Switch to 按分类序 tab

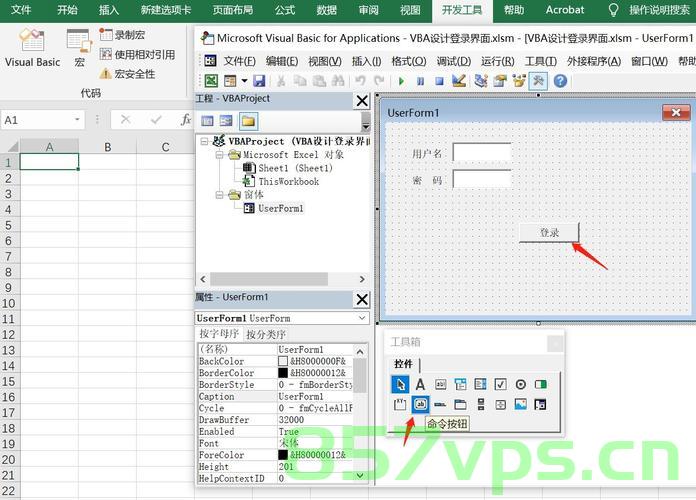[266, 334]
